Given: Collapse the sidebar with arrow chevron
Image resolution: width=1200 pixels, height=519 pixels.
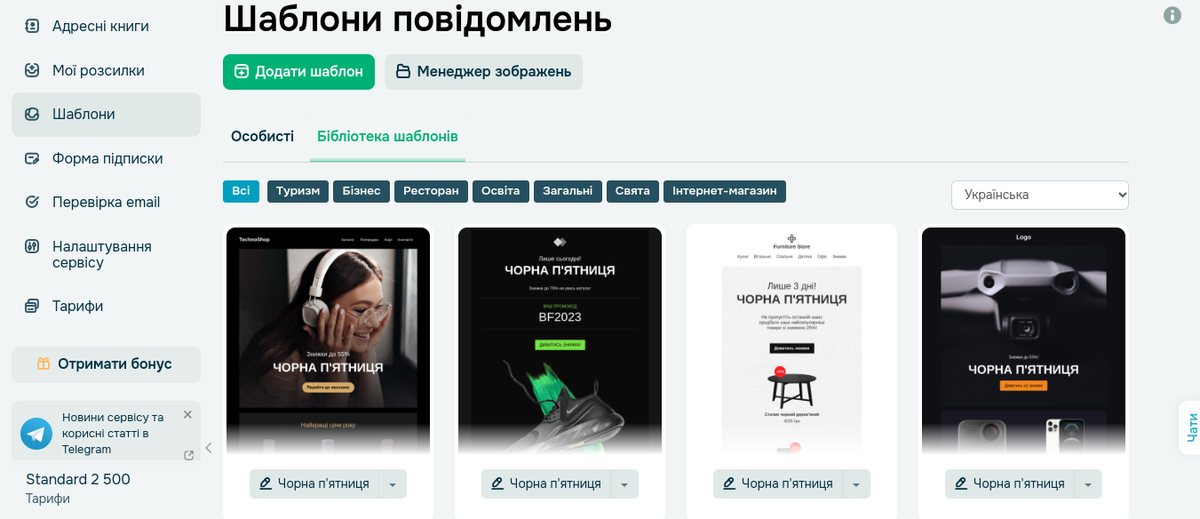Looking at the screenshot, I should [208, 448].
